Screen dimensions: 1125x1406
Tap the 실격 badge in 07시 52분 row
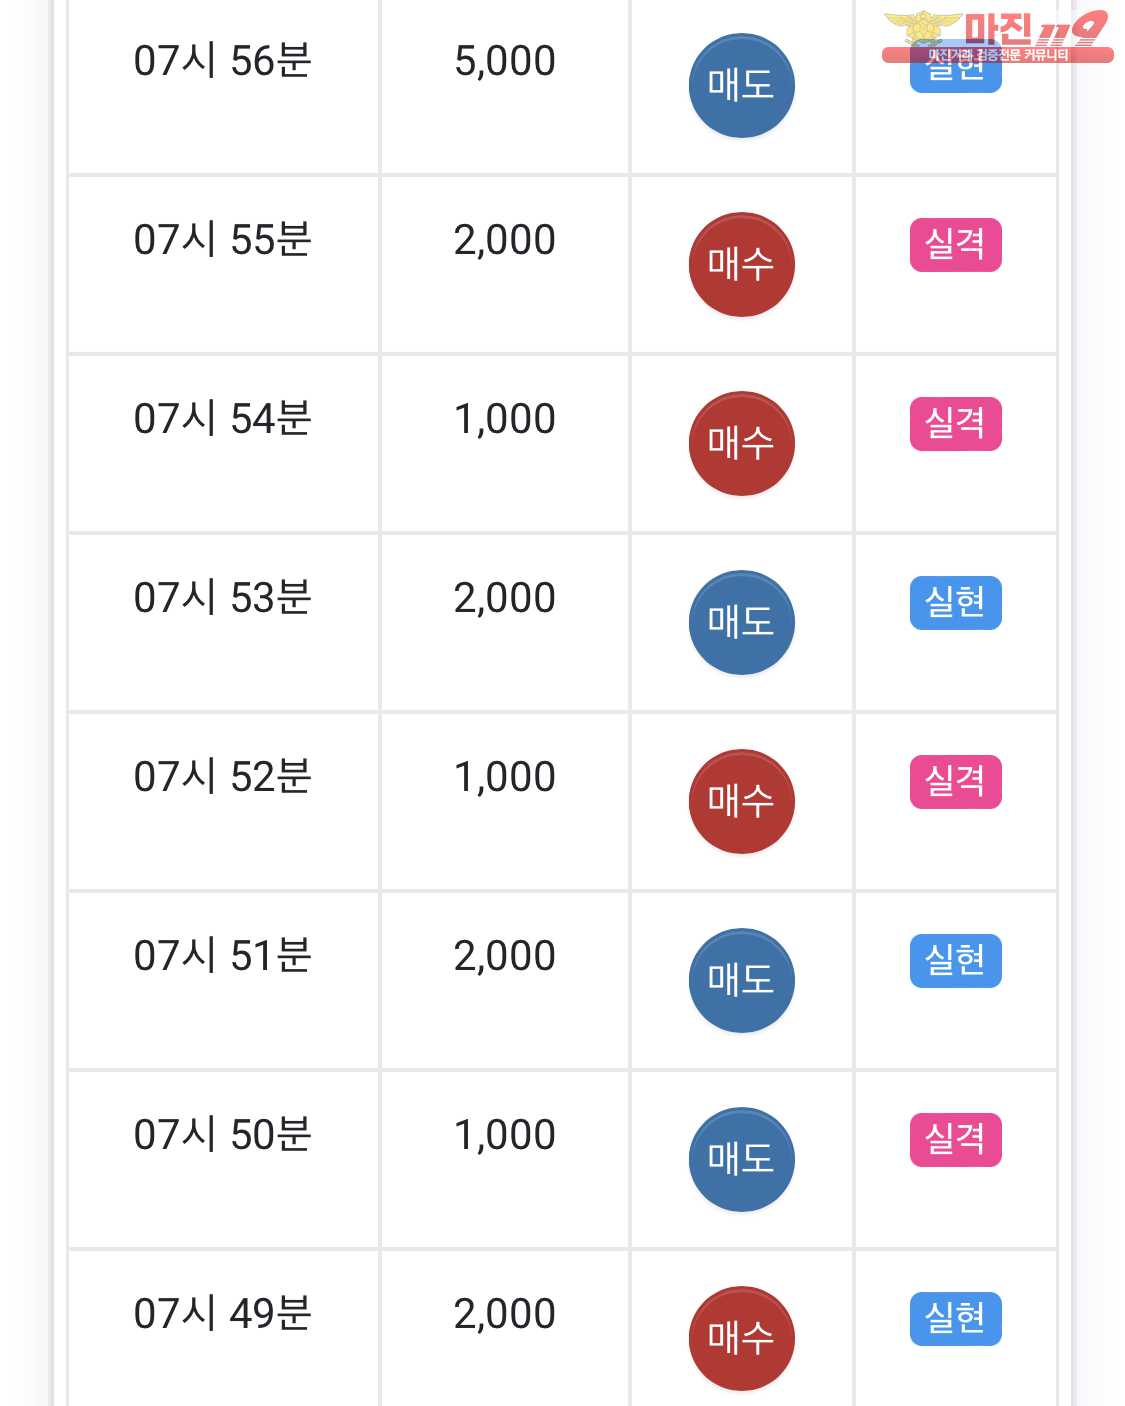click(x=955, y=781)
